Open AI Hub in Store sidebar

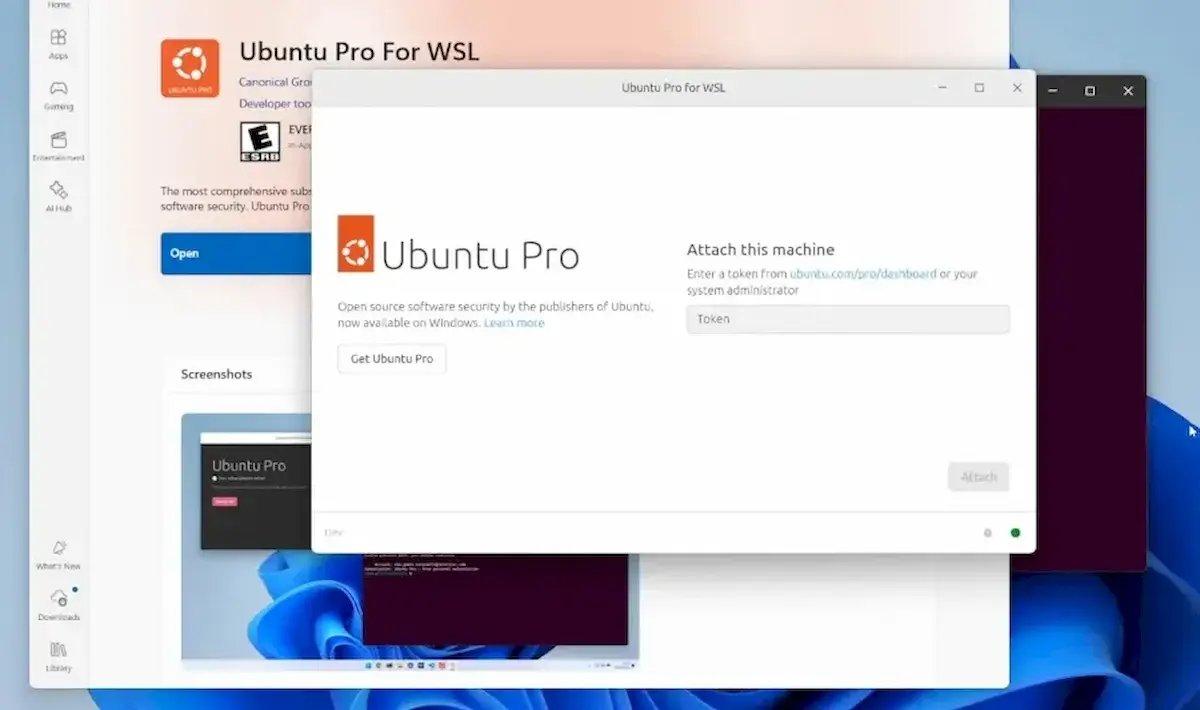(x=58, y=196)
